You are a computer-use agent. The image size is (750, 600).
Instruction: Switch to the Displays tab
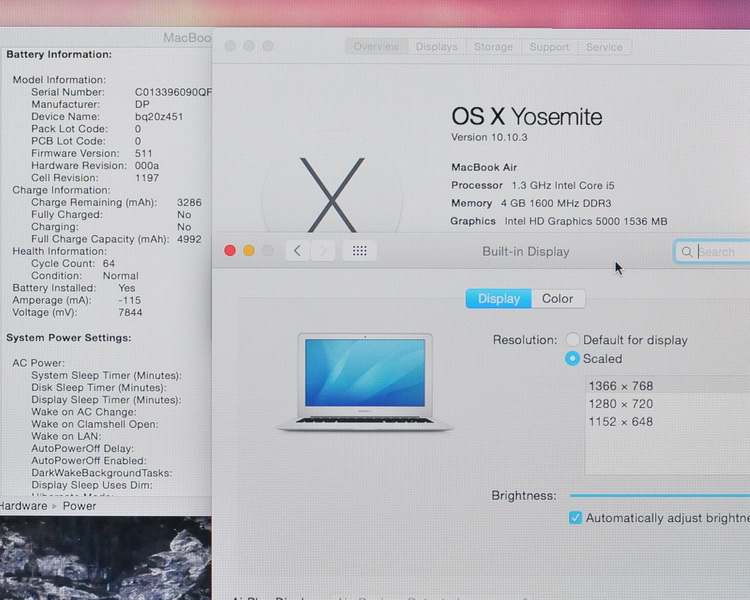(x=437, y=47)
